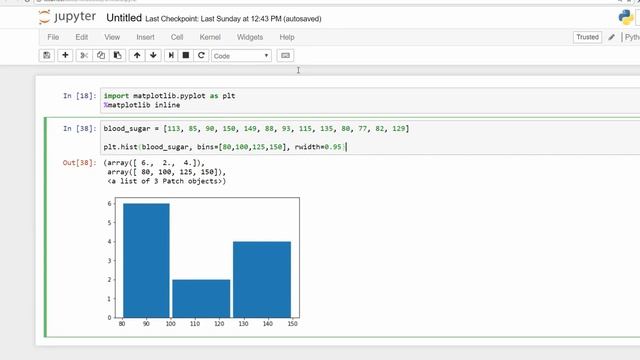Click the In [18] prompt label

(80, 96)
